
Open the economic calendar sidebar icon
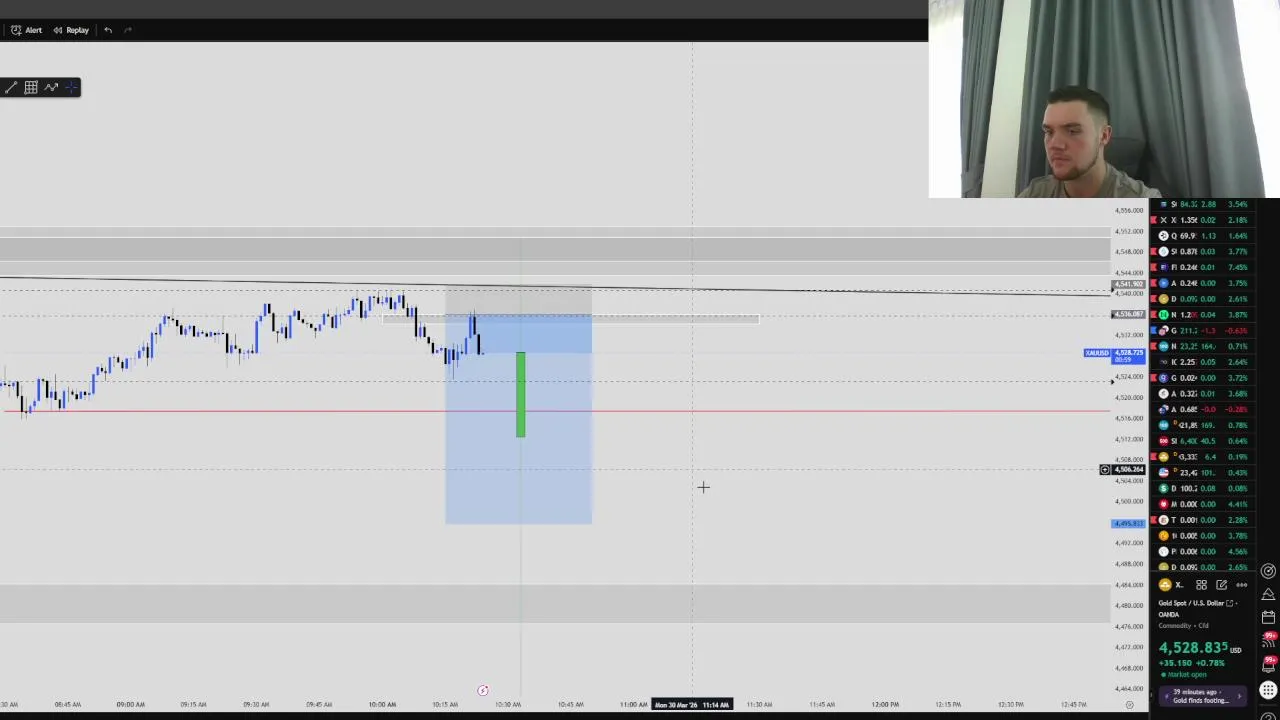1268,617
